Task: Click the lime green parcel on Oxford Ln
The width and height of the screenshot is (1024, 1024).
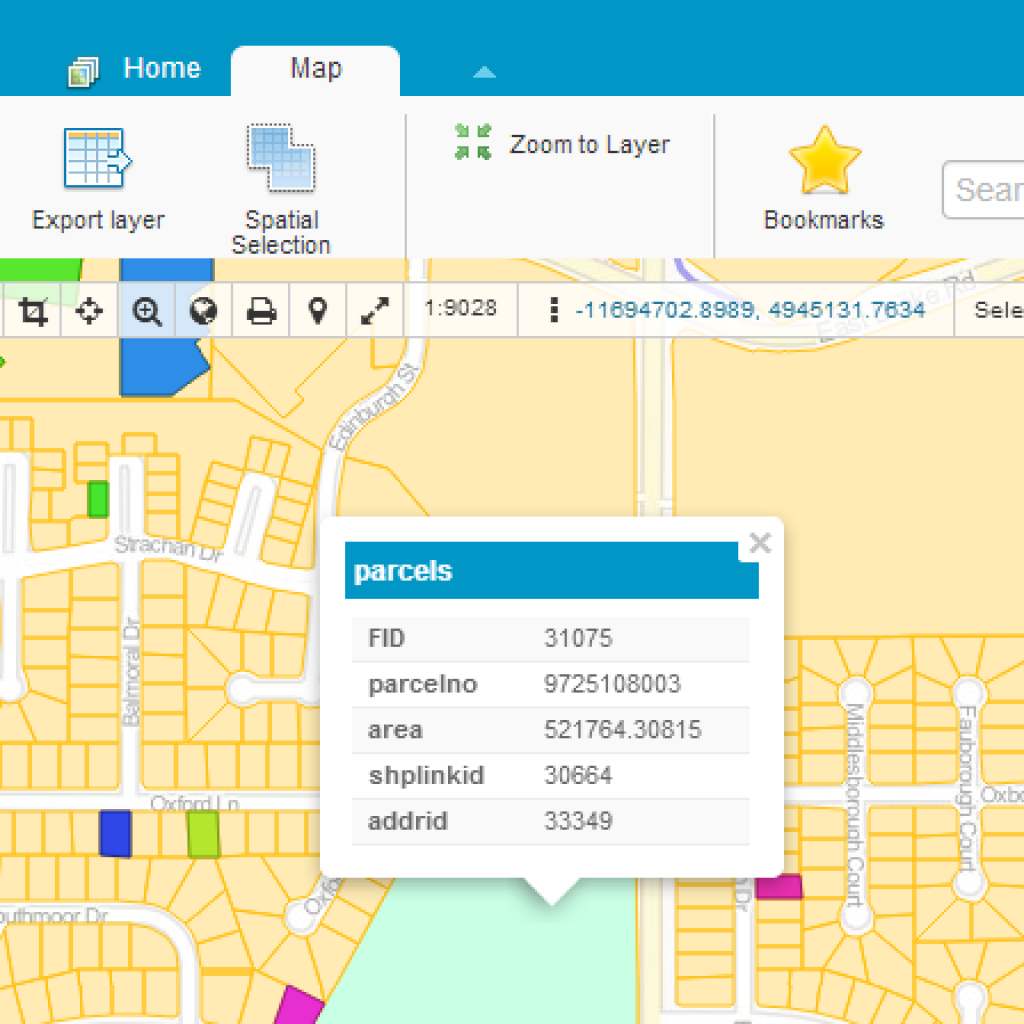Action: point(203,834)
